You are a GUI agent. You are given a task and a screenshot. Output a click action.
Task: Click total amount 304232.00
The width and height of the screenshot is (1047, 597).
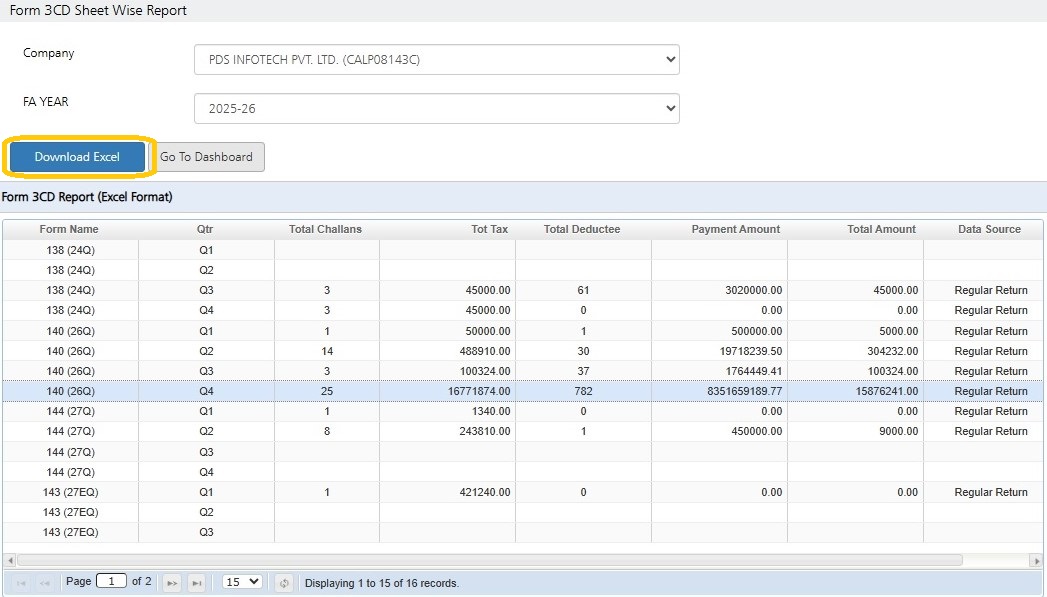coord(893,351)
